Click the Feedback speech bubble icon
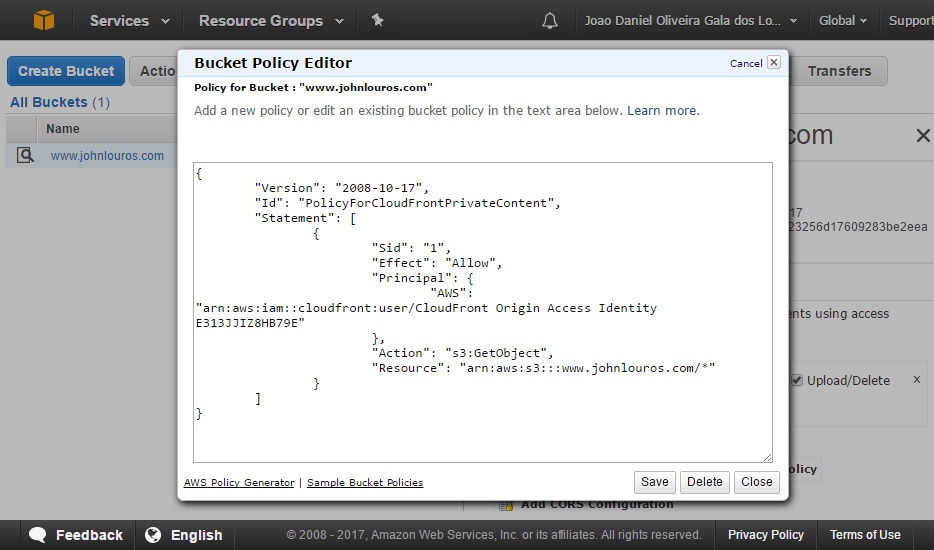Viewport: 934px width, 550px height. 38,535
